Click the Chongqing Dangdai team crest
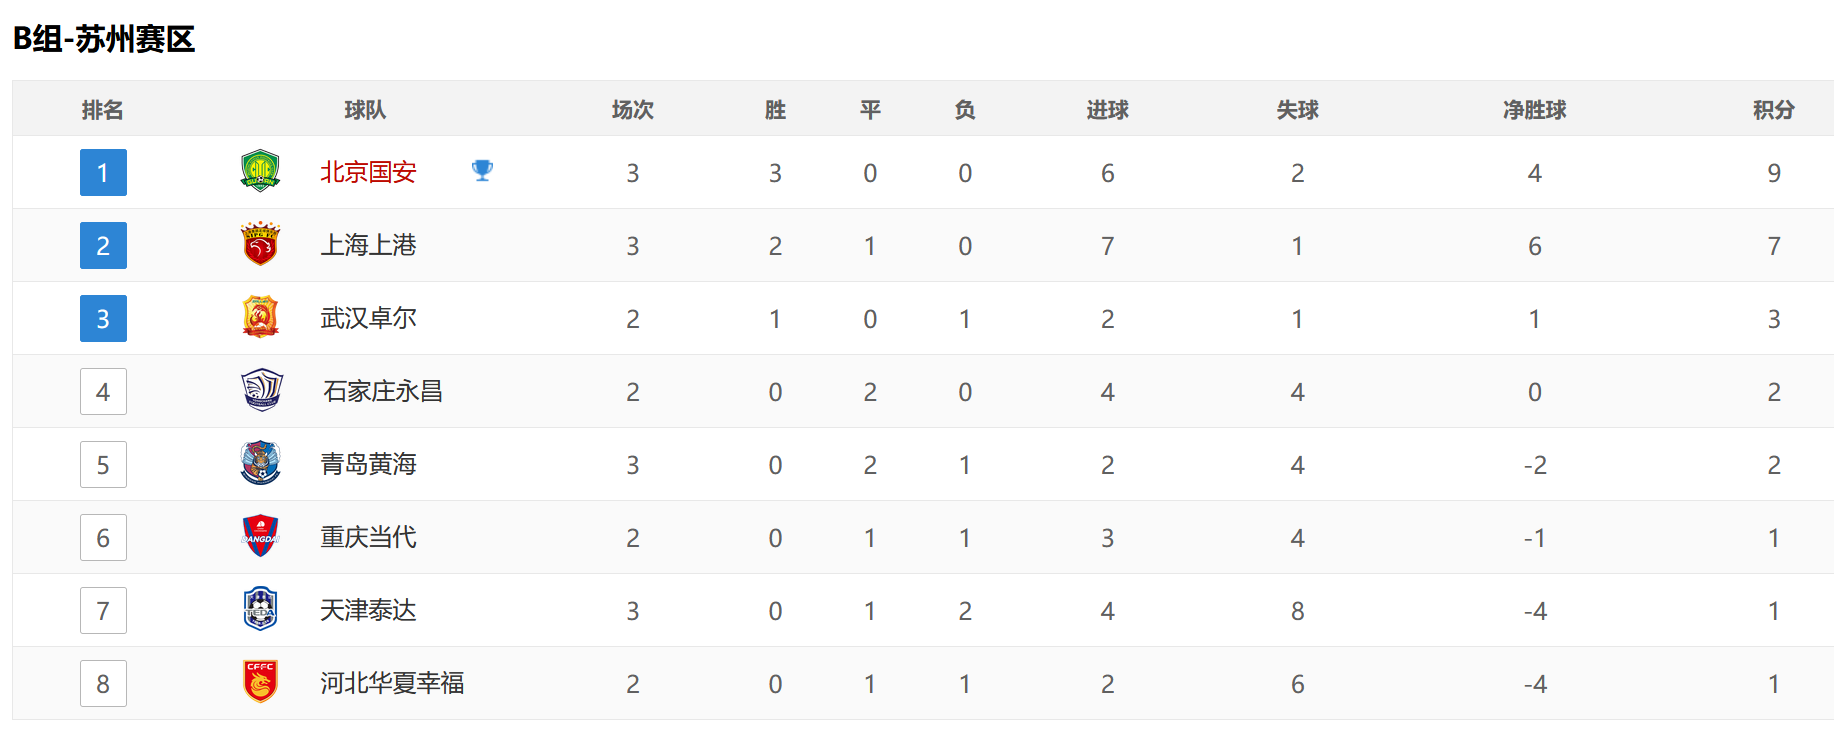This screenshot has width=1834, height=739. point(260,536)
